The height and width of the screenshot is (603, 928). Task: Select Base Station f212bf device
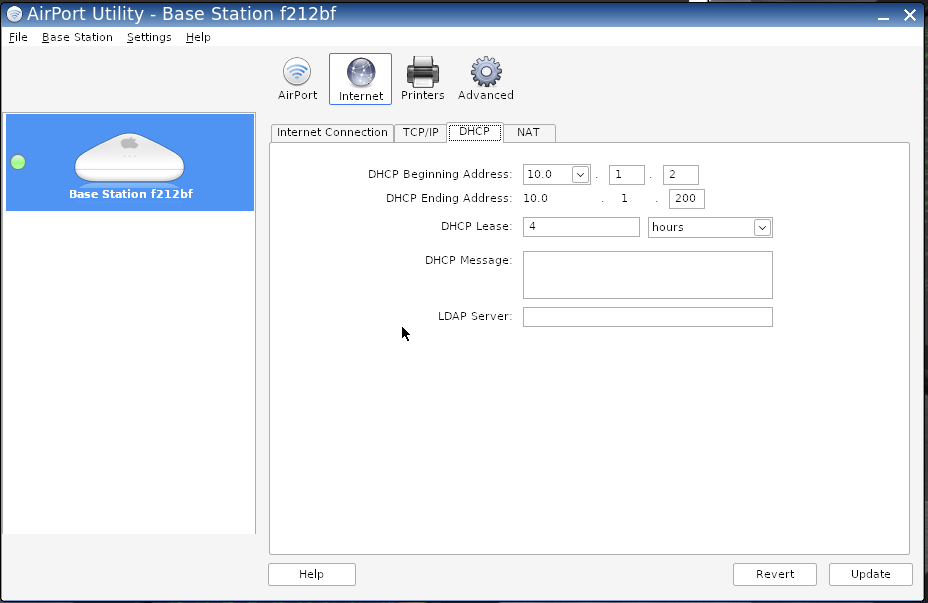click(x=130, y=162)
